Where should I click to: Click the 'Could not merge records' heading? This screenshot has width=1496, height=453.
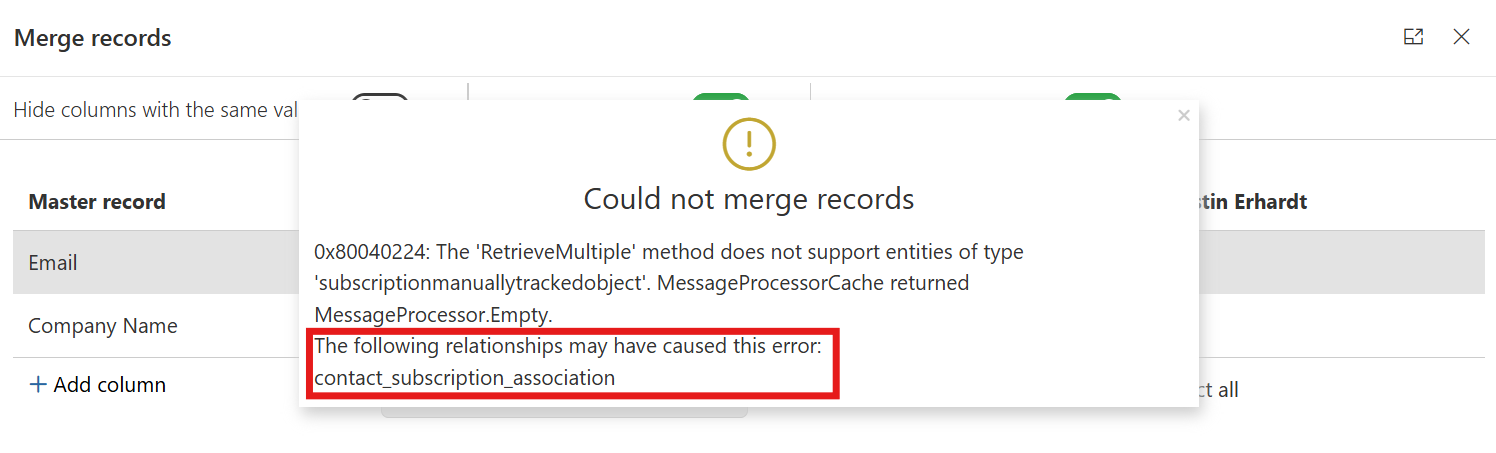click(749, 199)
